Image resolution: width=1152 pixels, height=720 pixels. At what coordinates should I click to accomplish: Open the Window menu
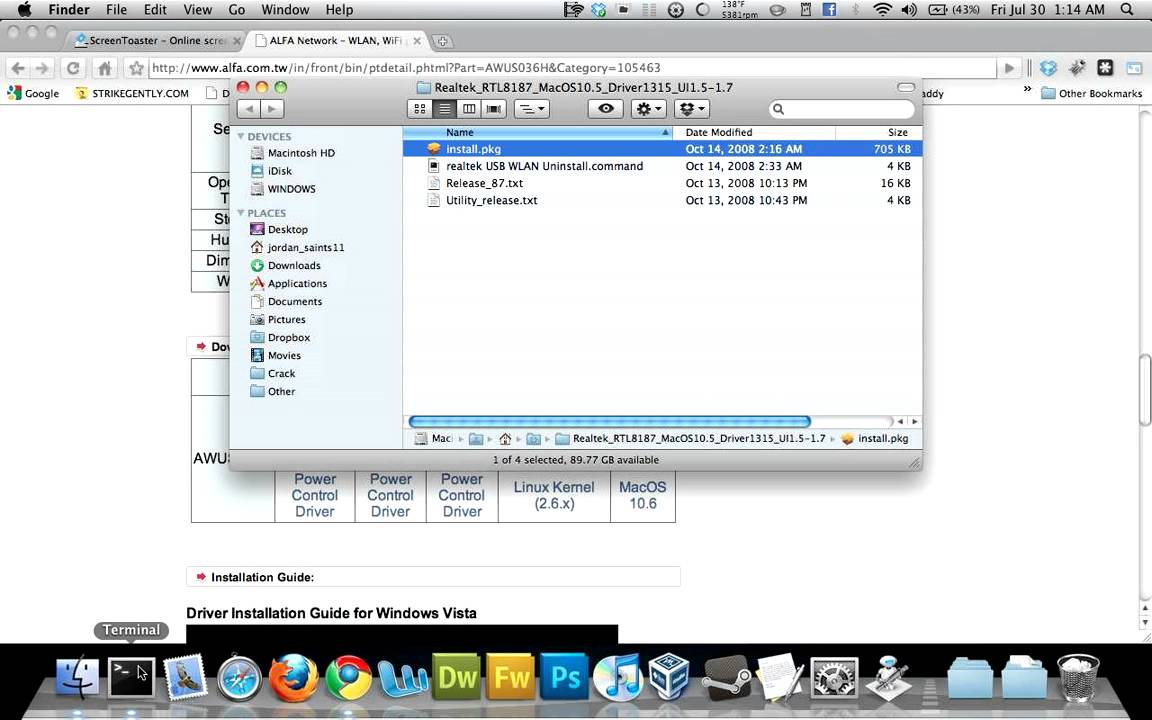[x=285, y=10]
